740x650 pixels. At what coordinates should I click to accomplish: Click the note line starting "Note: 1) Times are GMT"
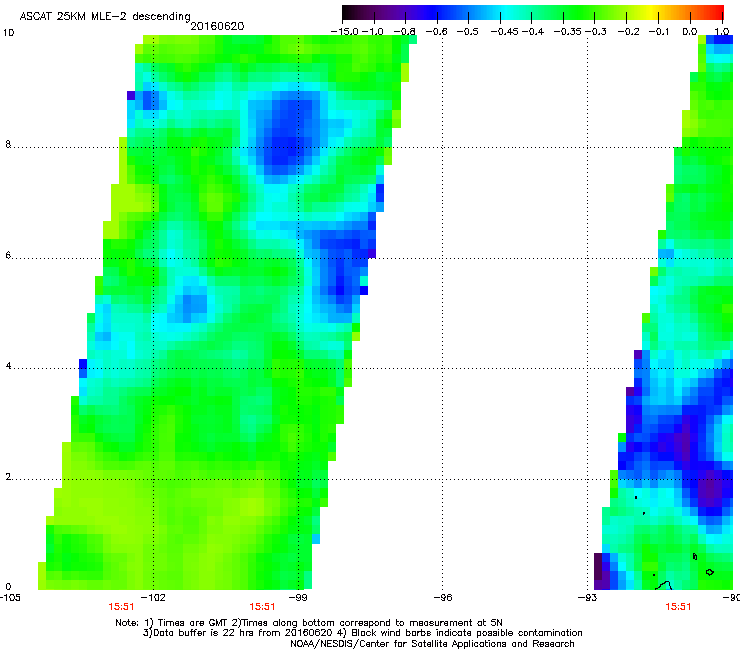309,623
